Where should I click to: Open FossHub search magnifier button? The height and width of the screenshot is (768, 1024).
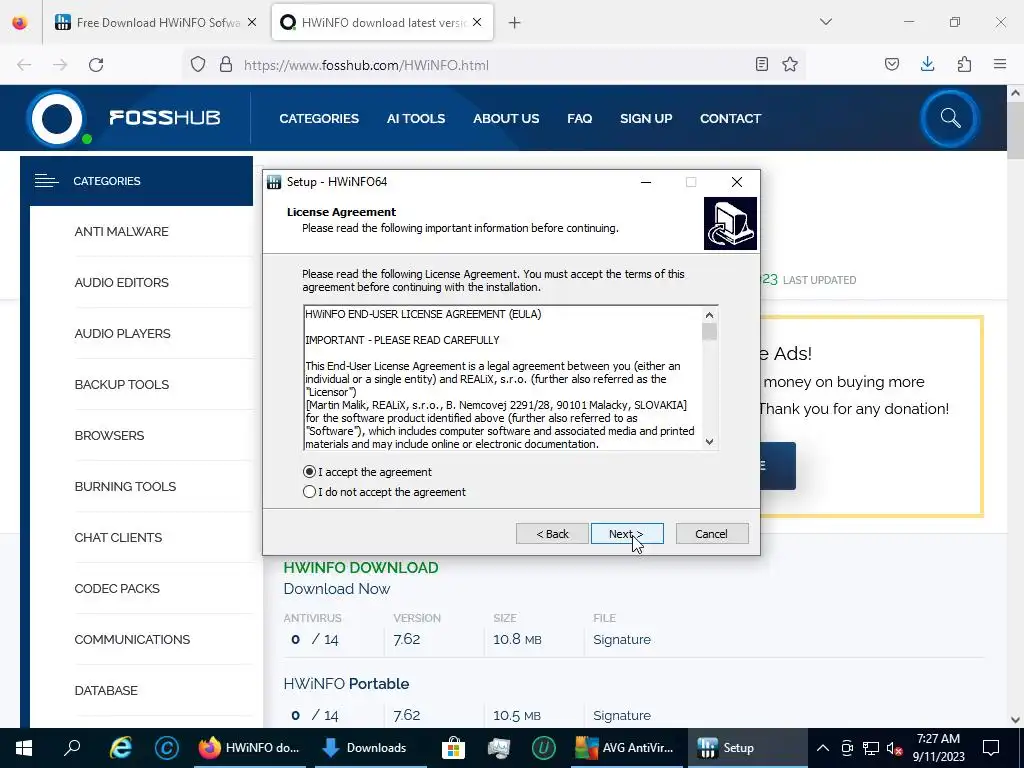click(950, 118)
